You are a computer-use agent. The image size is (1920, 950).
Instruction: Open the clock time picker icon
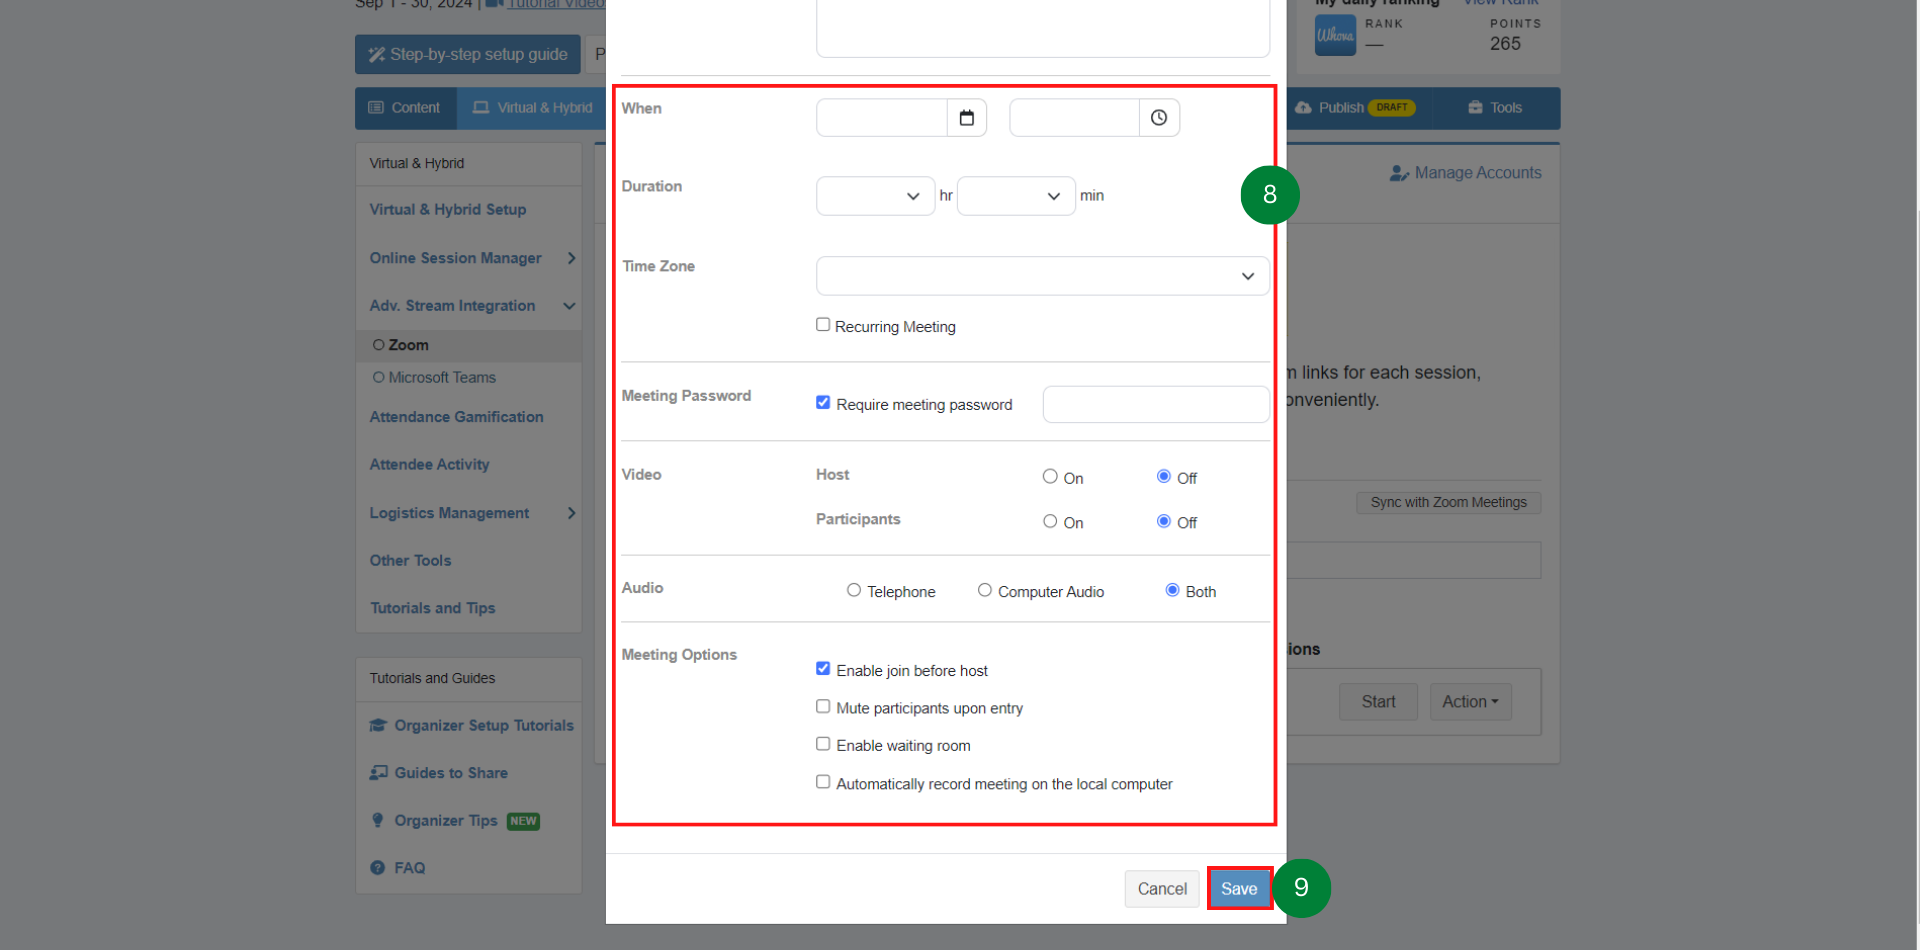1158,118
